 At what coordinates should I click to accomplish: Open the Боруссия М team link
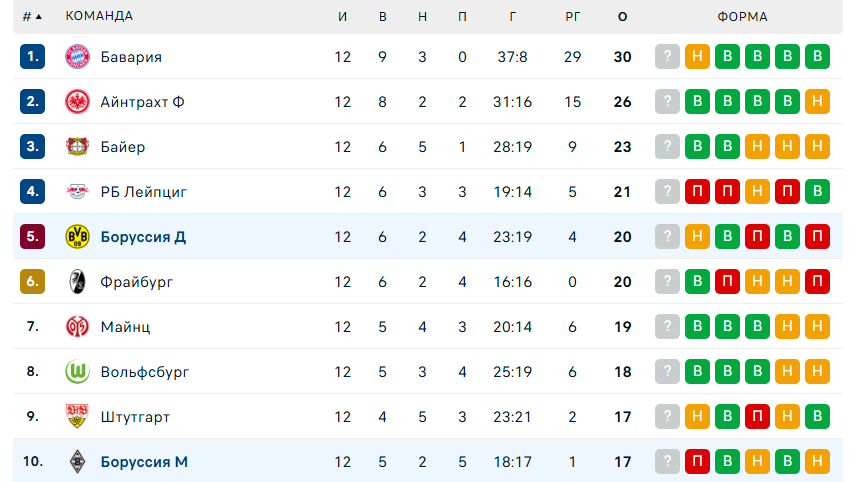[x=144, y=462]
